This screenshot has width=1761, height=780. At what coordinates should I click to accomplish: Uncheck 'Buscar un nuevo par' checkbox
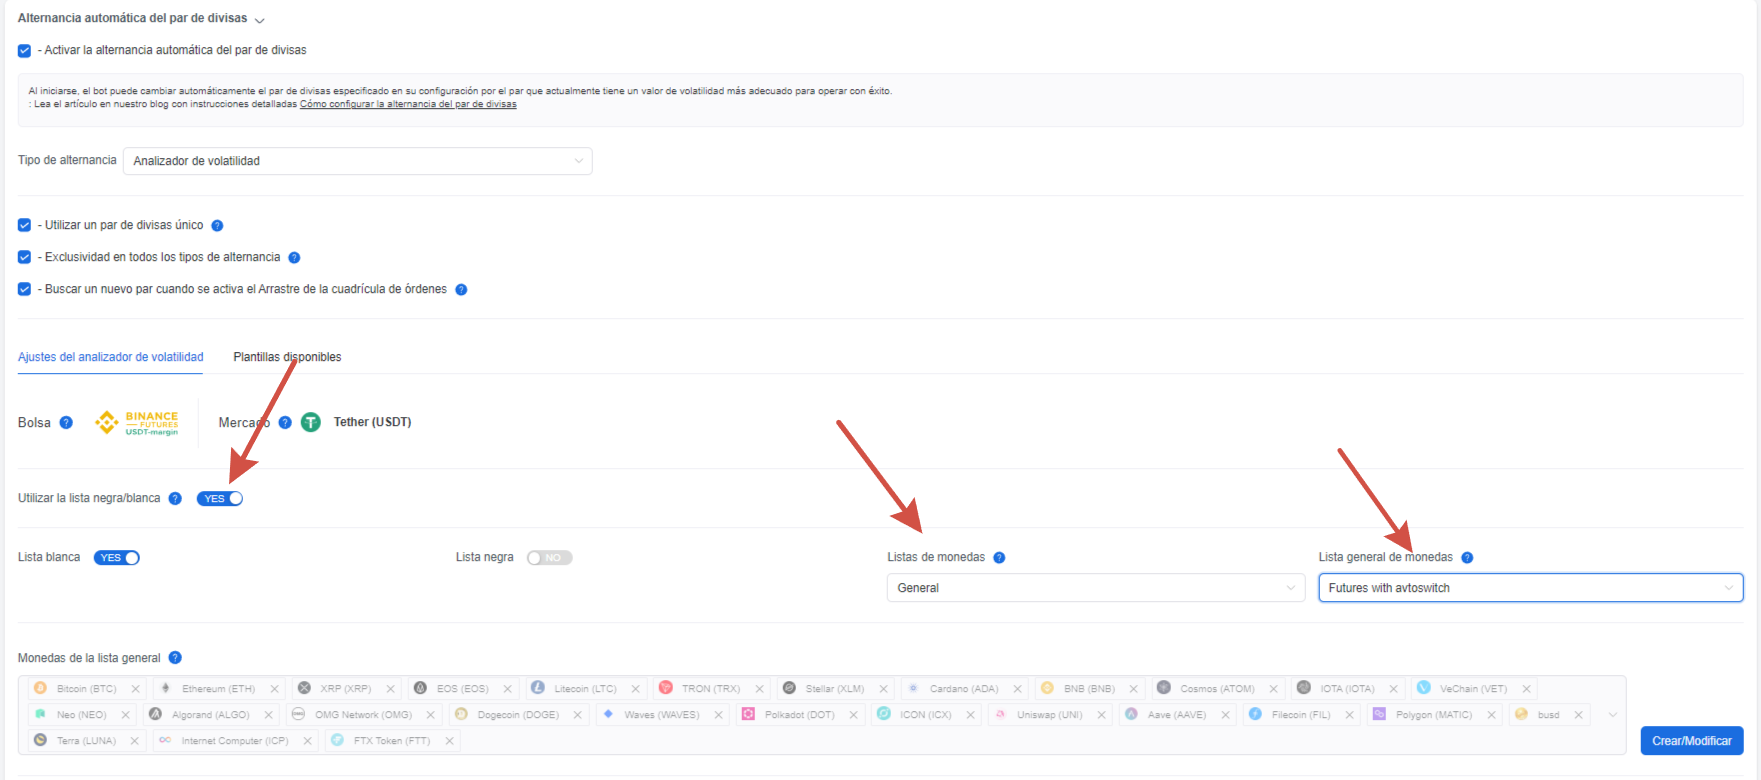pos(24,290)
